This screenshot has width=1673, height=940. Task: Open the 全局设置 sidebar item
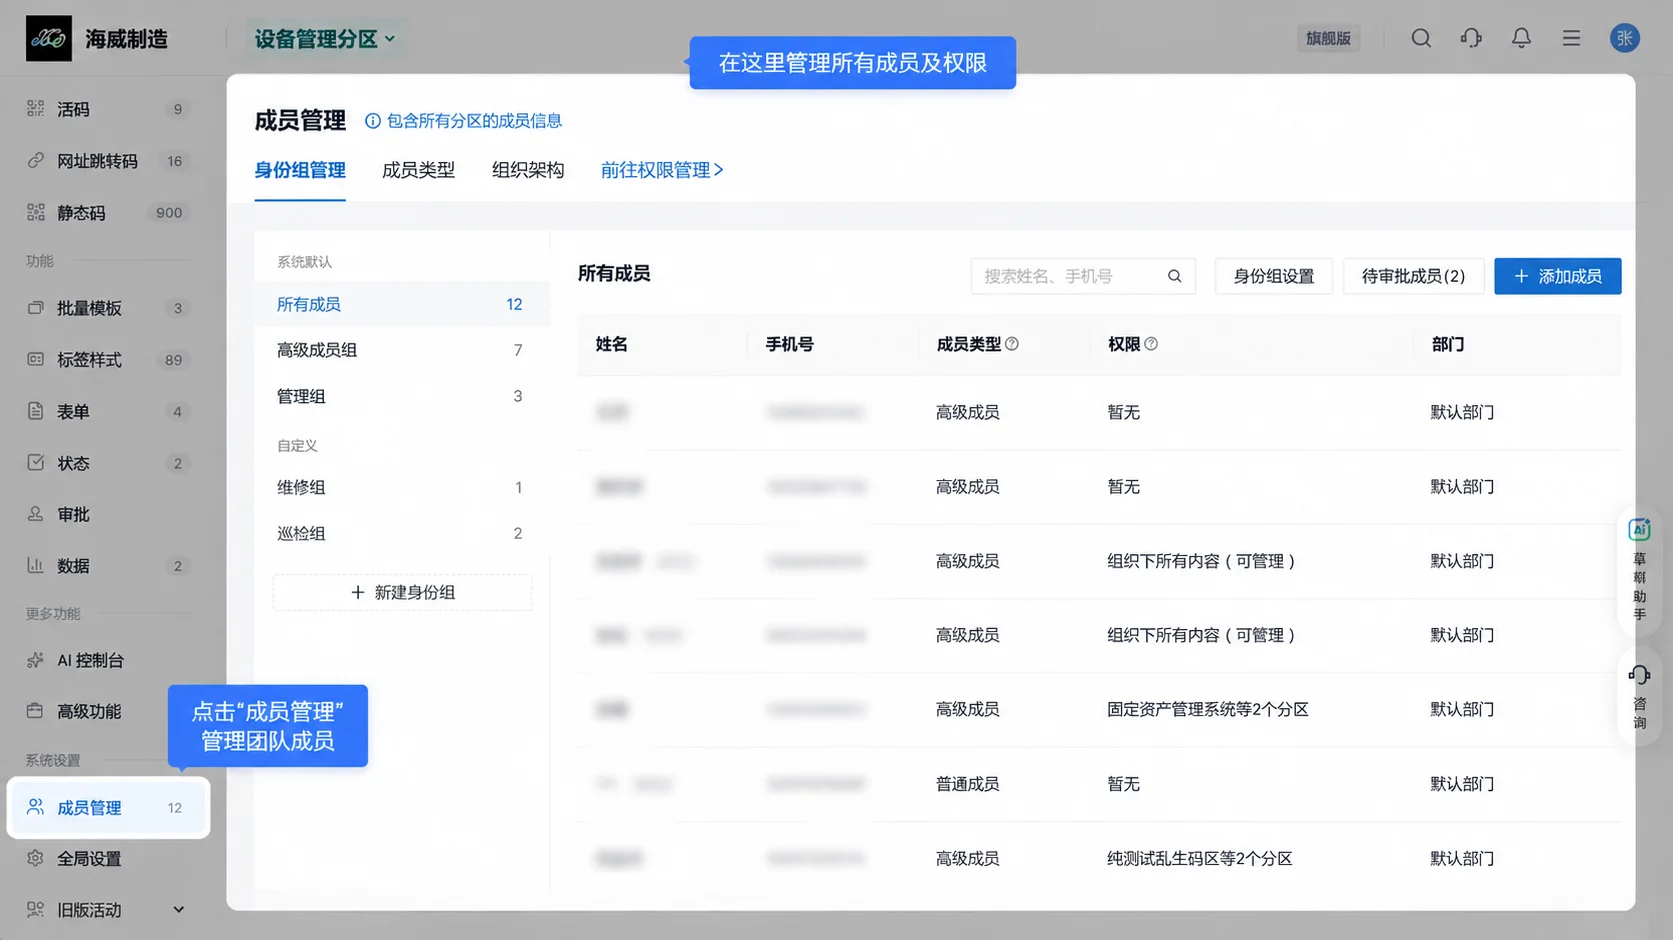tap(108, 858)
